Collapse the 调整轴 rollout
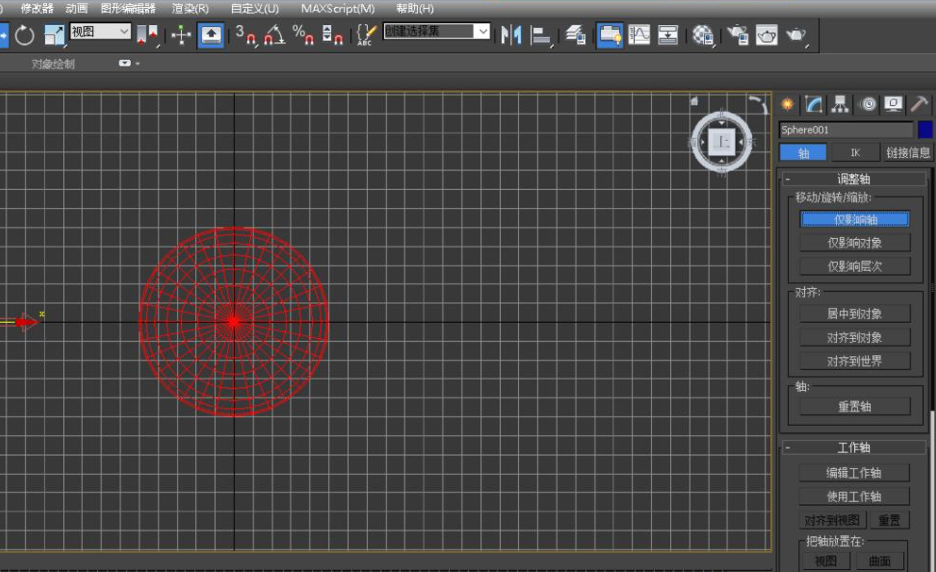The width and height of the screenshot is (936, 572). coord(854,179)
